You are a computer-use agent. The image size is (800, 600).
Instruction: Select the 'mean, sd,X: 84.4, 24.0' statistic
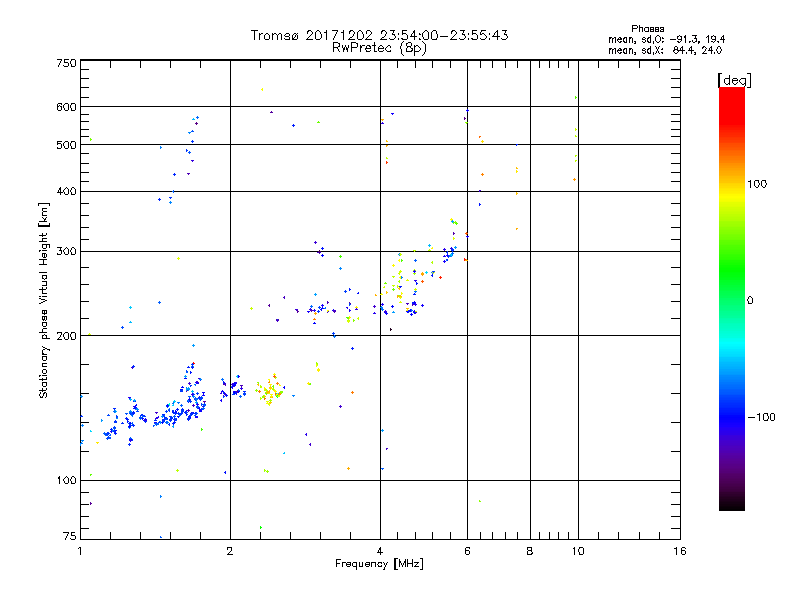coord(665,50)
